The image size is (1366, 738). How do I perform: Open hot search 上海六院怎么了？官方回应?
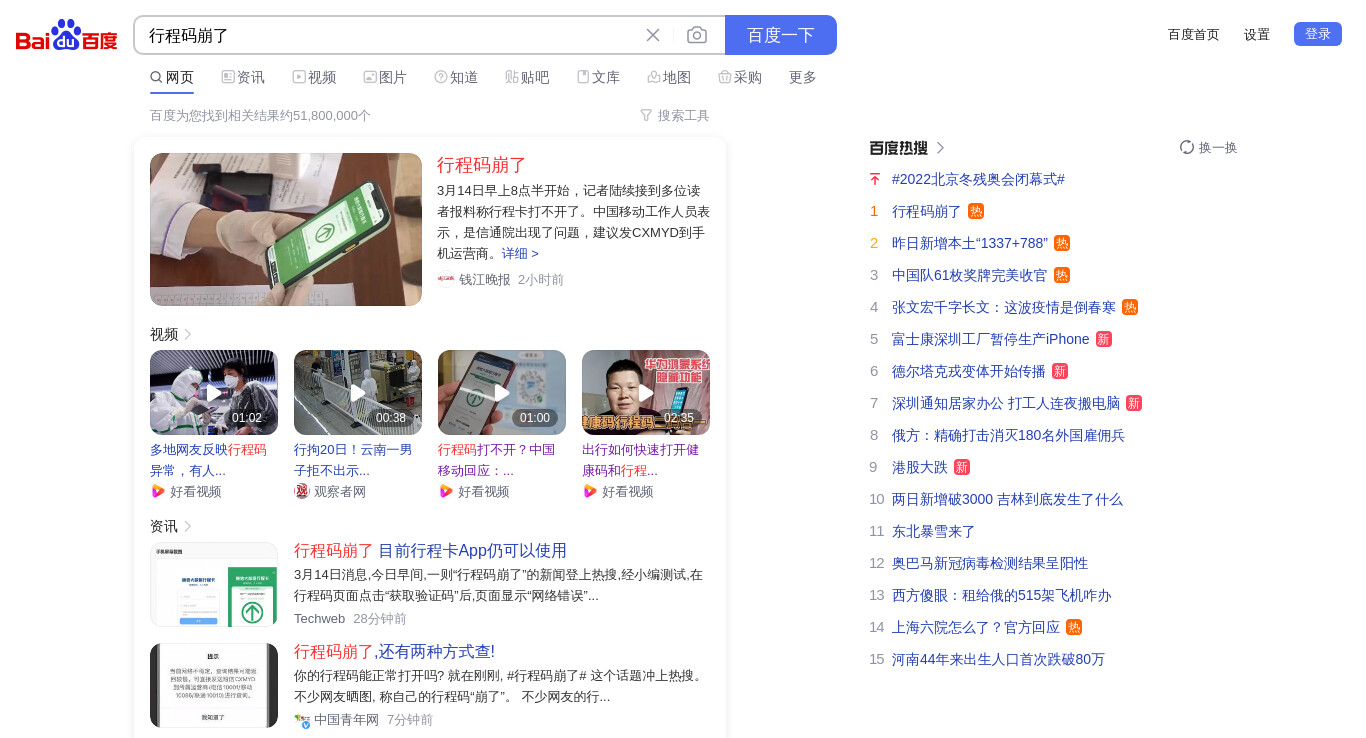(976, 627)
